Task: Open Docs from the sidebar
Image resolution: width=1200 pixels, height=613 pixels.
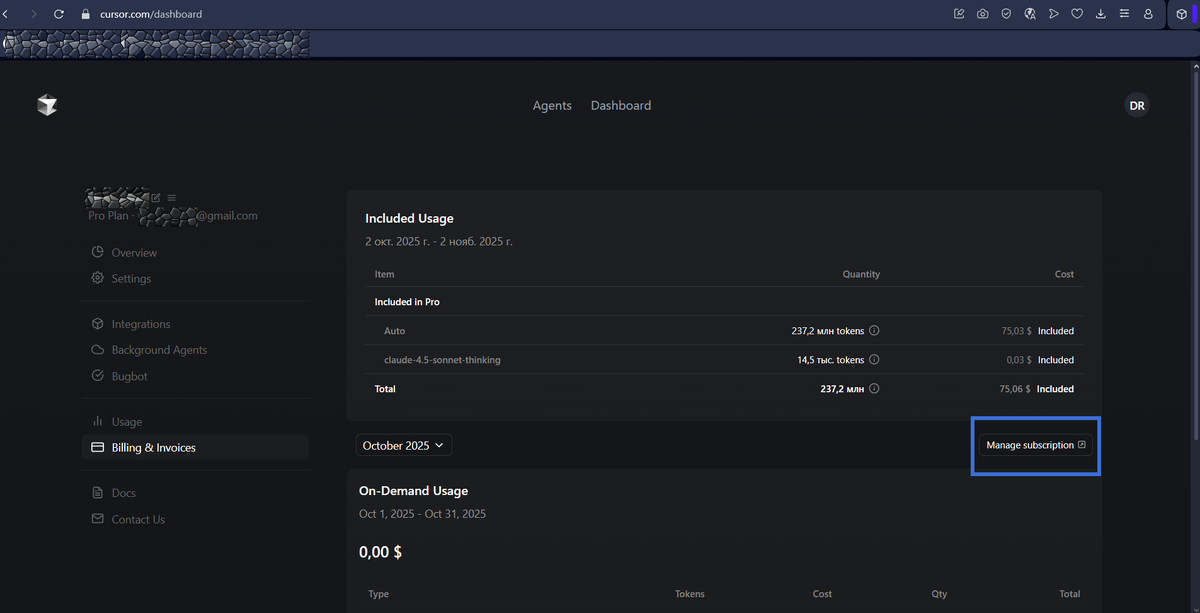Action: [x=195, y=493]
